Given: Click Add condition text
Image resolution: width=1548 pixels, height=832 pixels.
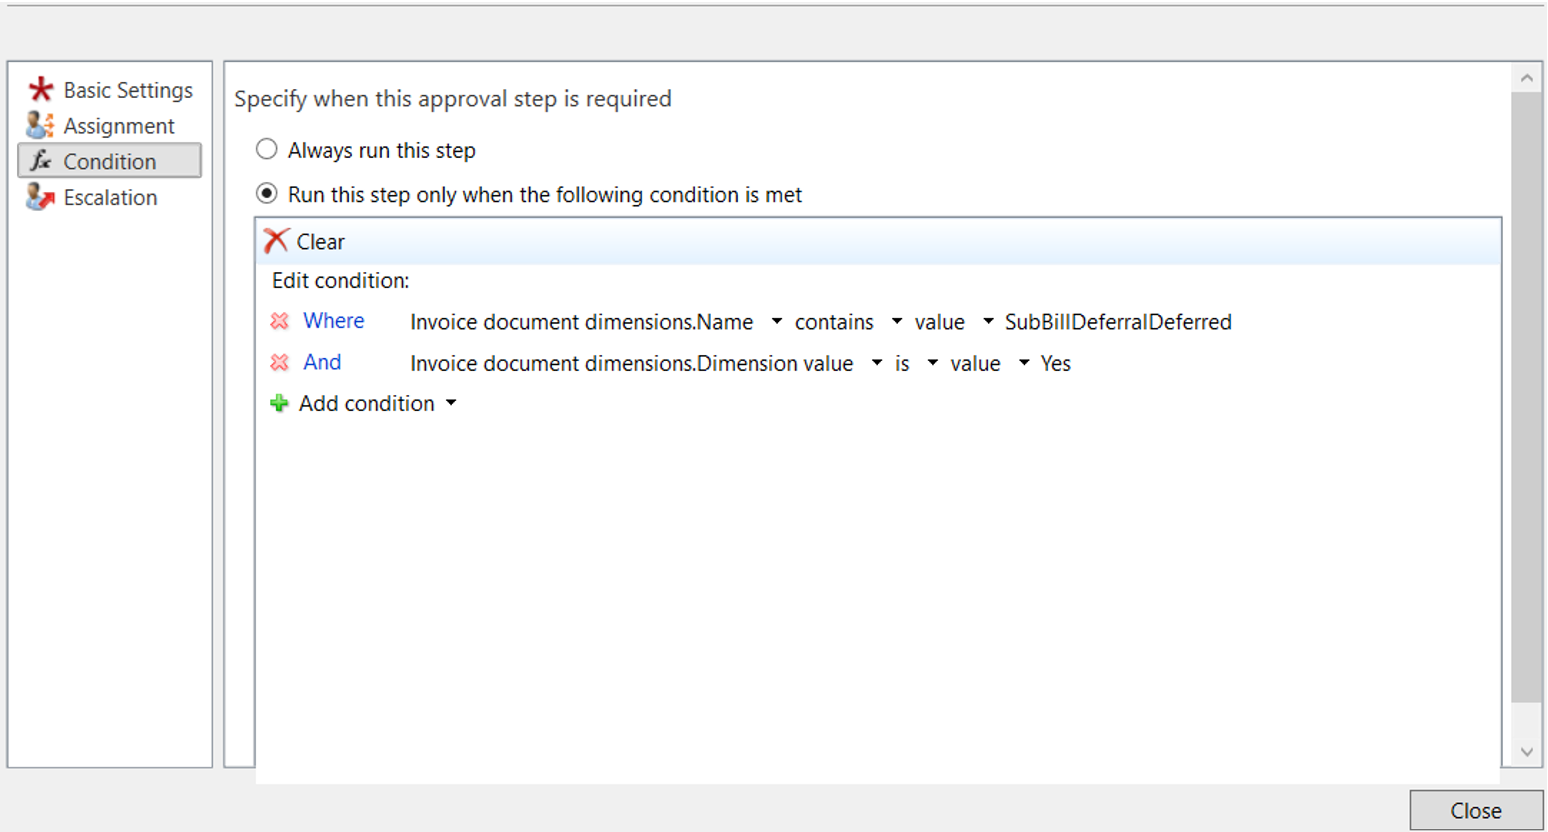Looking at the screenshot, I should coord(367,403).
